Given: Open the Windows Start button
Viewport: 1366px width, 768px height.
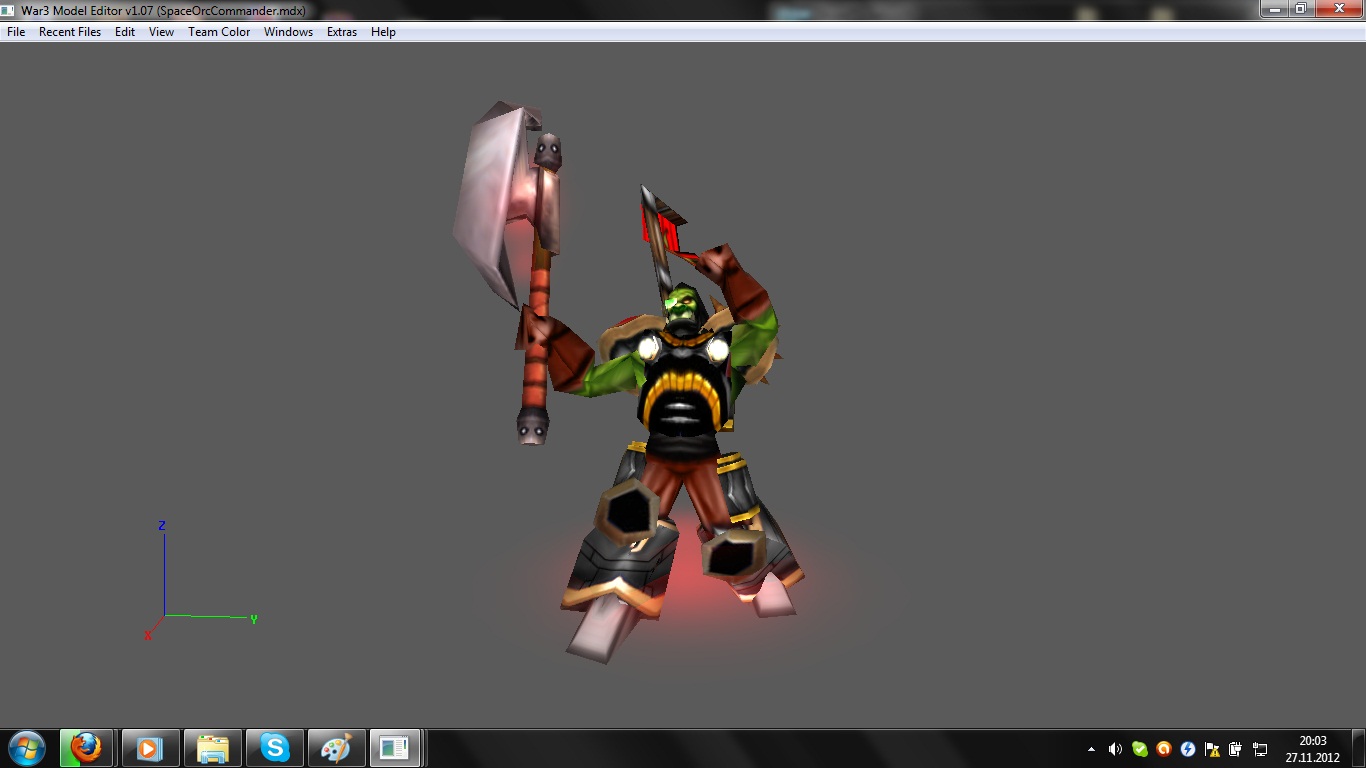Looking at the screenshot, I should [27, 747].
